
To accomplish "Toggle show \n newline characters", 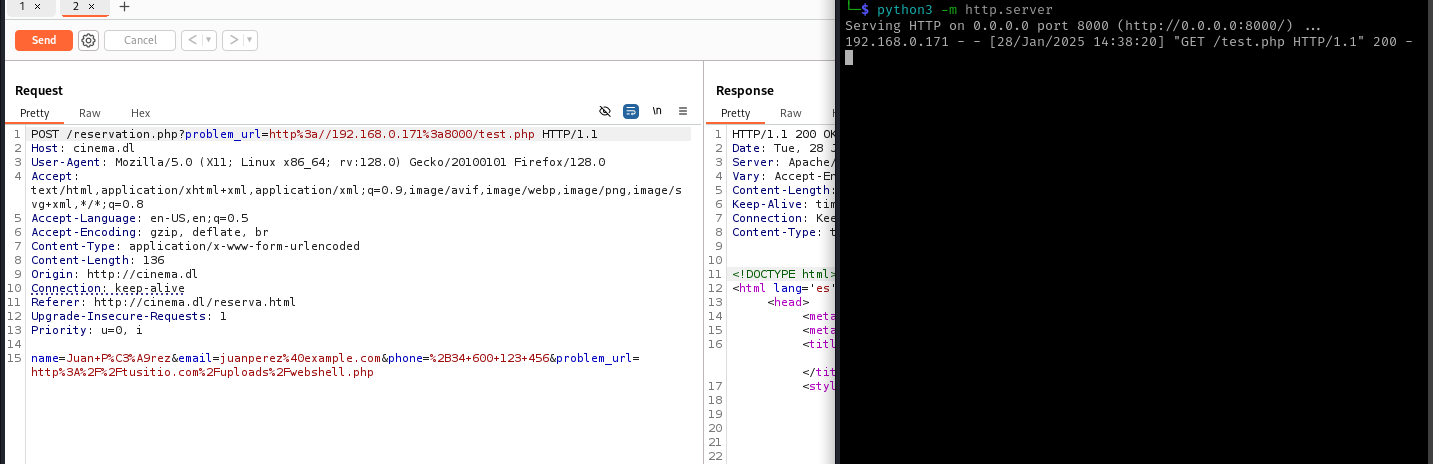I will point(657,111).
